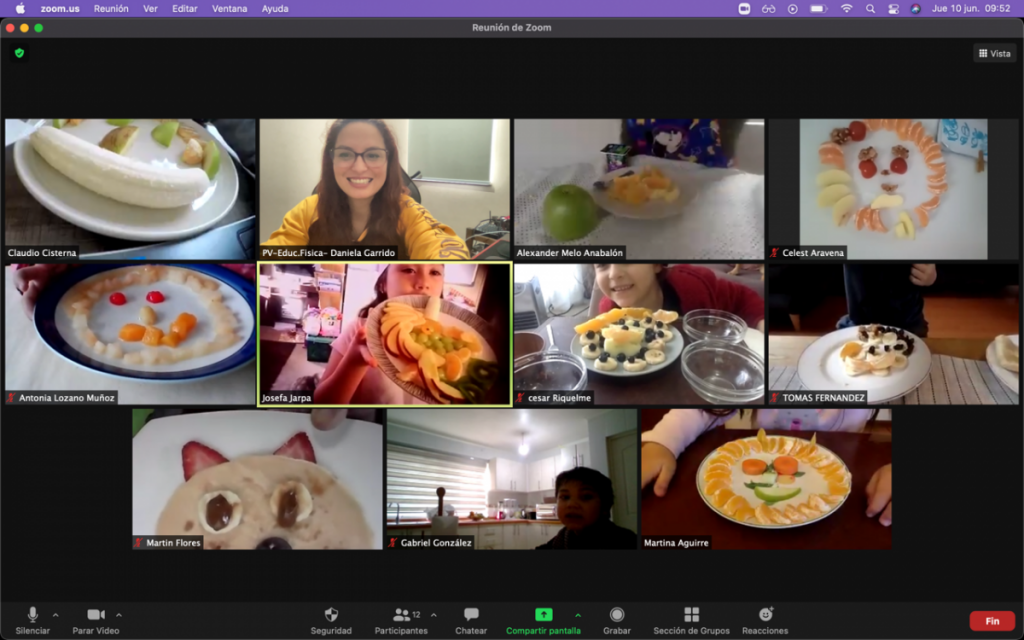The image size is (1024, 640).
Task: Toggle camera off with Parar Video
Action: 96,615
